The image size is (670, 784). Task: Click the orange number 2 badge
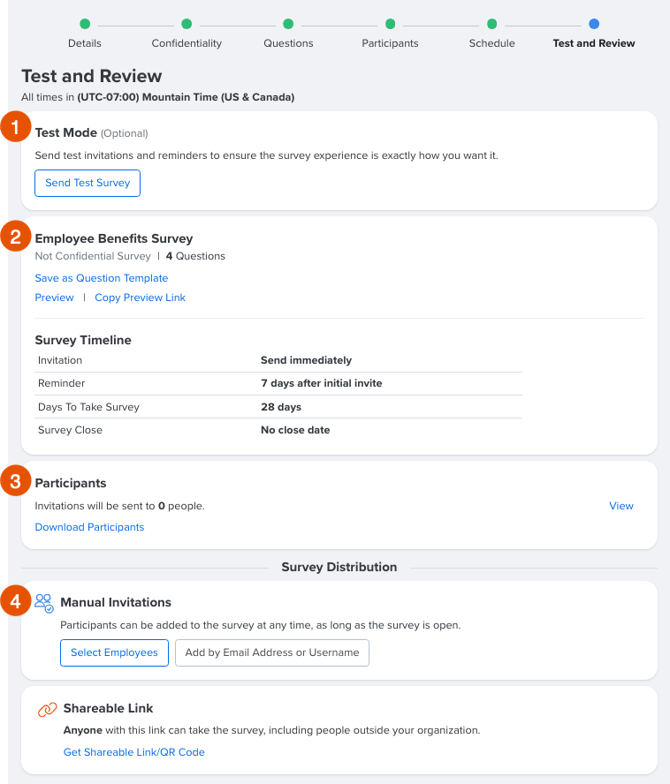point(16,236)
